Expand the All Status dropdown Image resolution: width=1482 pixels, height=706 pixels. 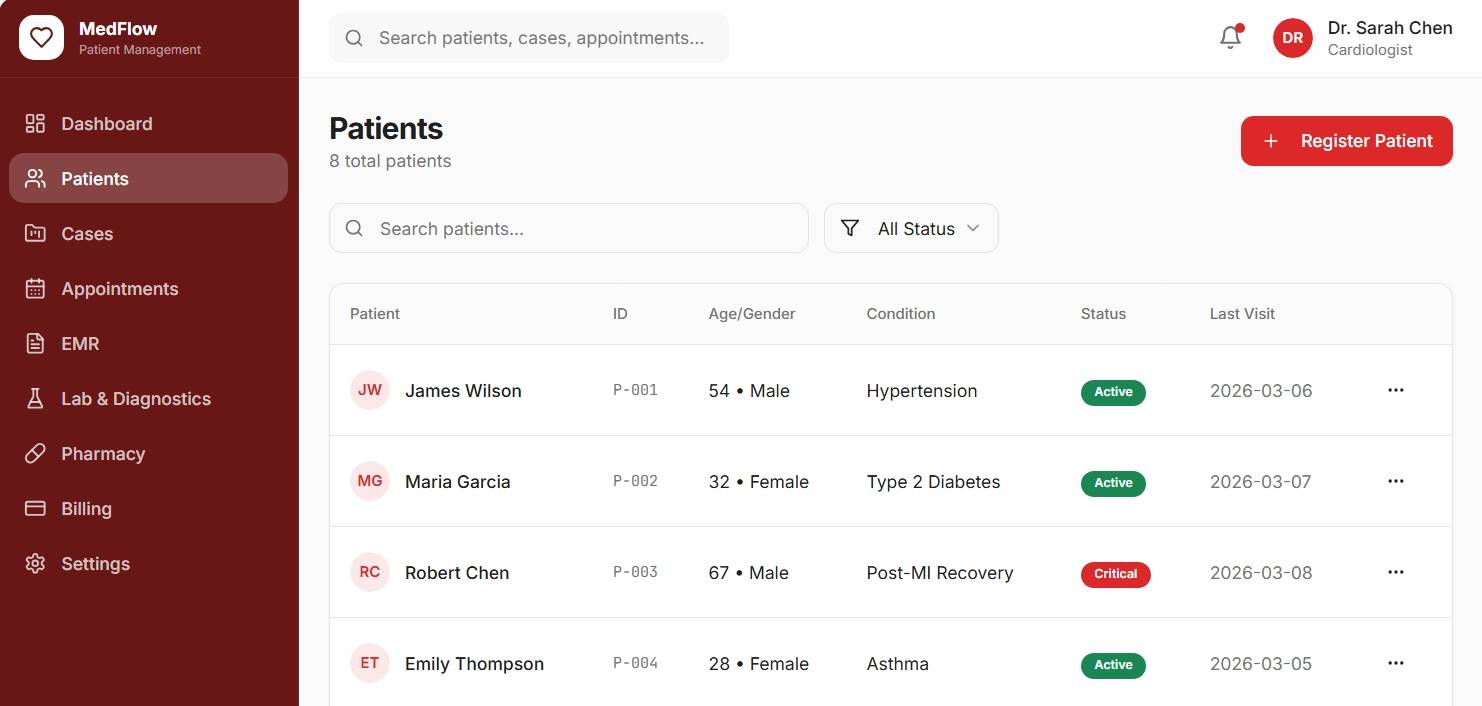[x=911, y=229]
